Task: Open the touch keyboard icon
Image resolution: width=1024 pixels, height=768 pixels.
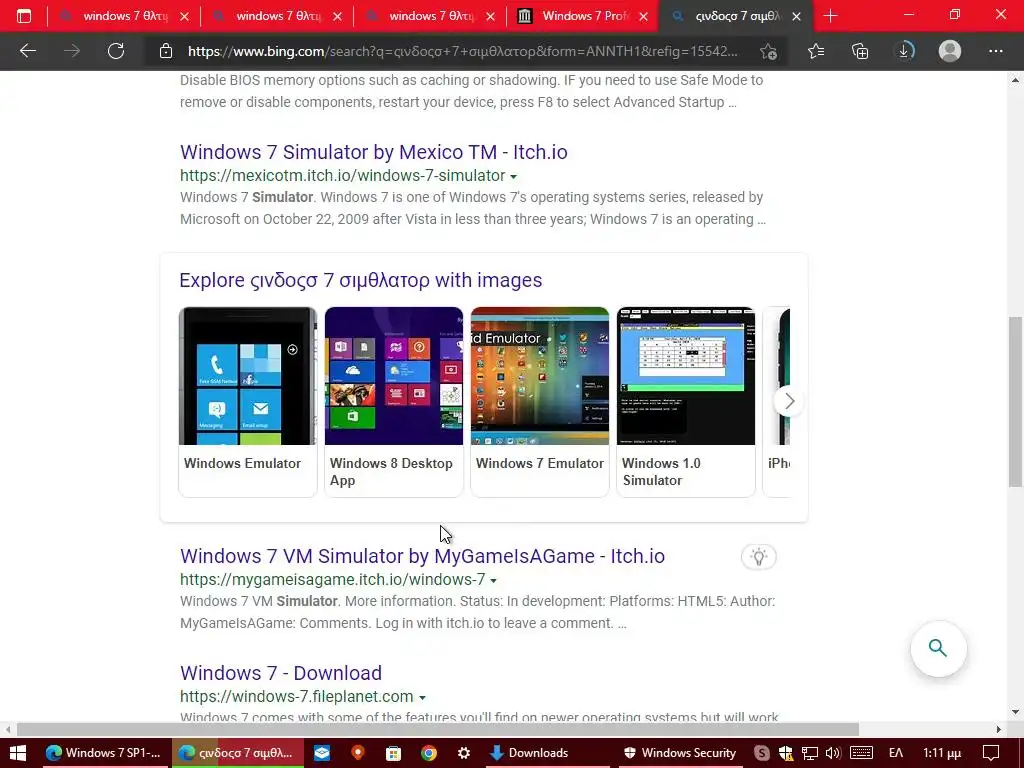Action: click(x=861, y=753)
